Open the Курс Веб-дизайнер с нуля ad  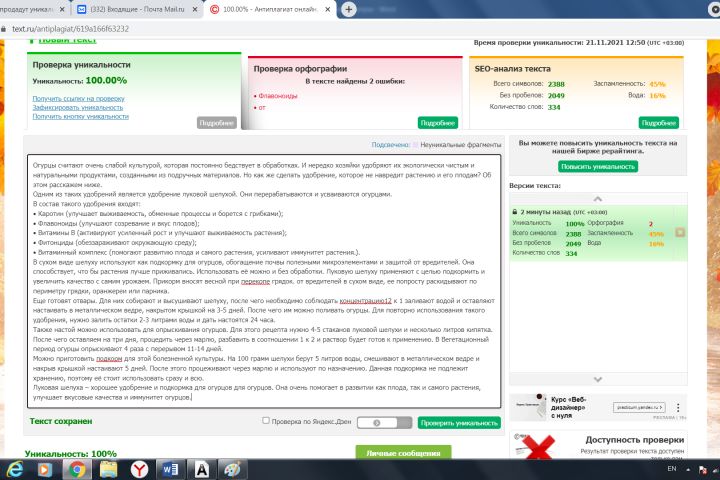tap(568, 407)
